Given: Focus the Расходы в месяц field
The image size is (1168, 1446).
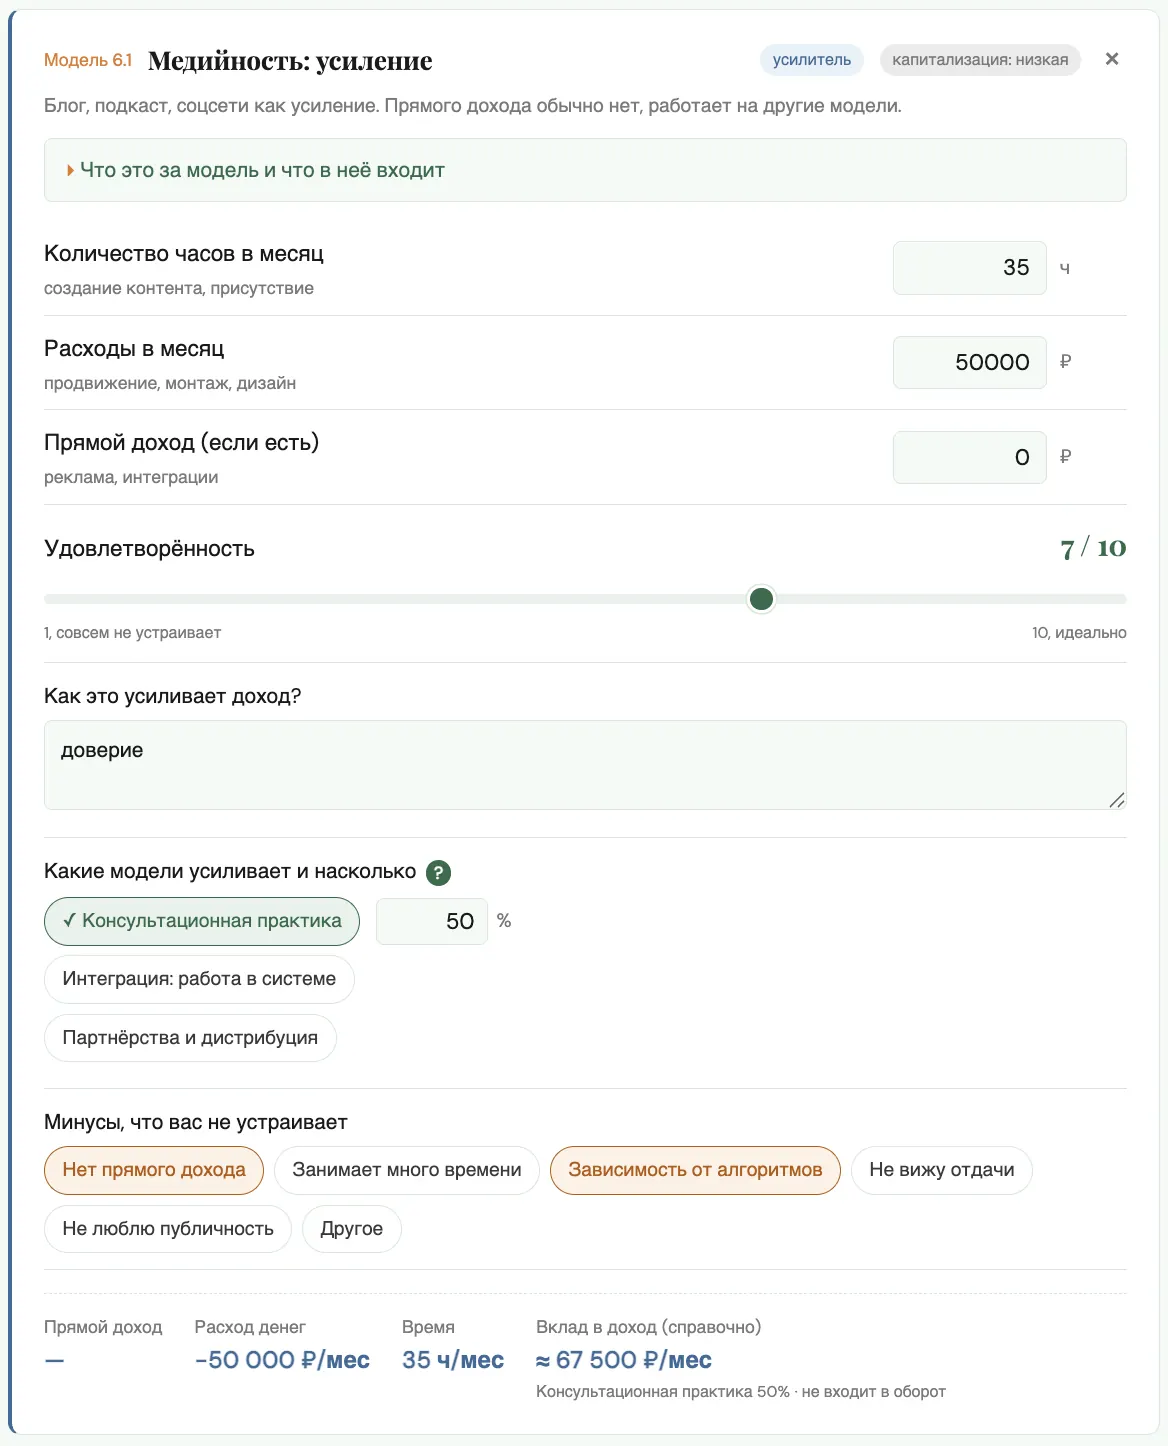Looking at the screenshot, I should (969, 362).
